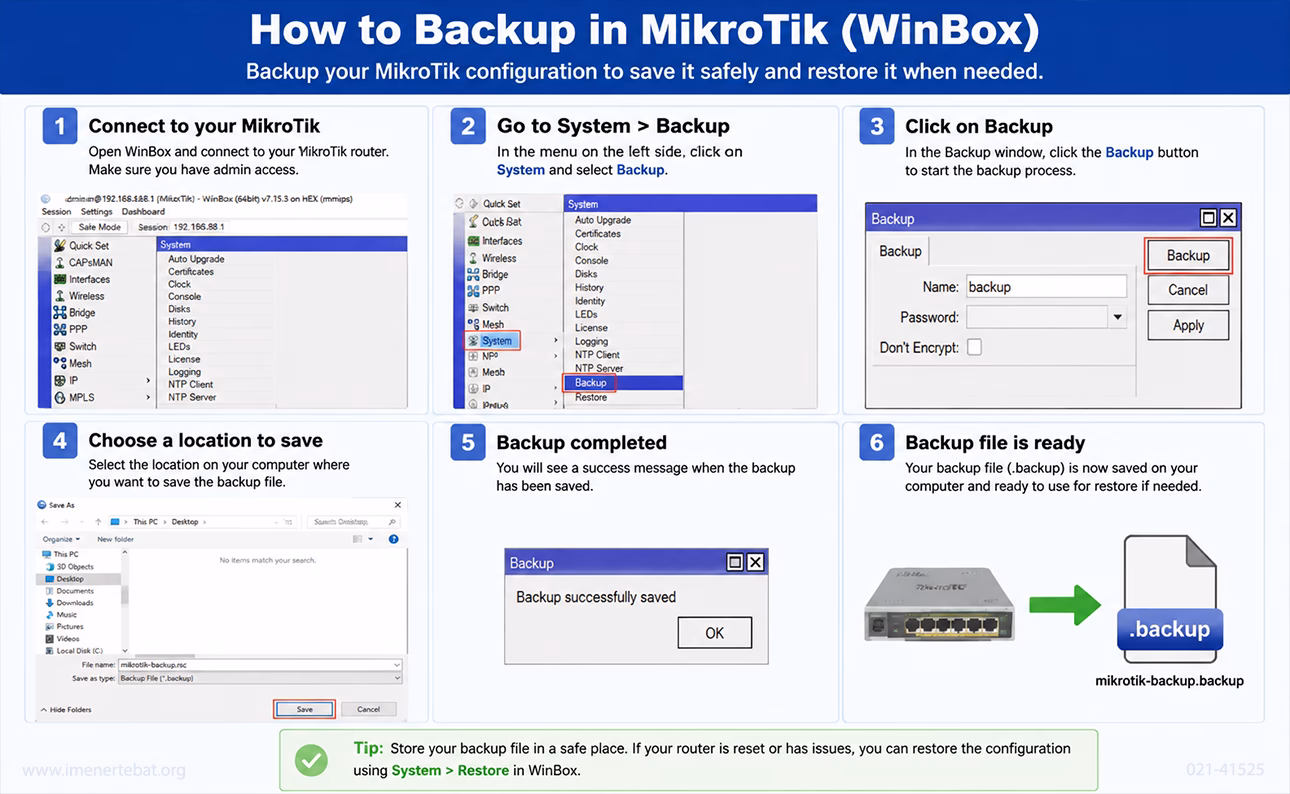Select the Backup tab in Backup window

click(x=900, y=251)
